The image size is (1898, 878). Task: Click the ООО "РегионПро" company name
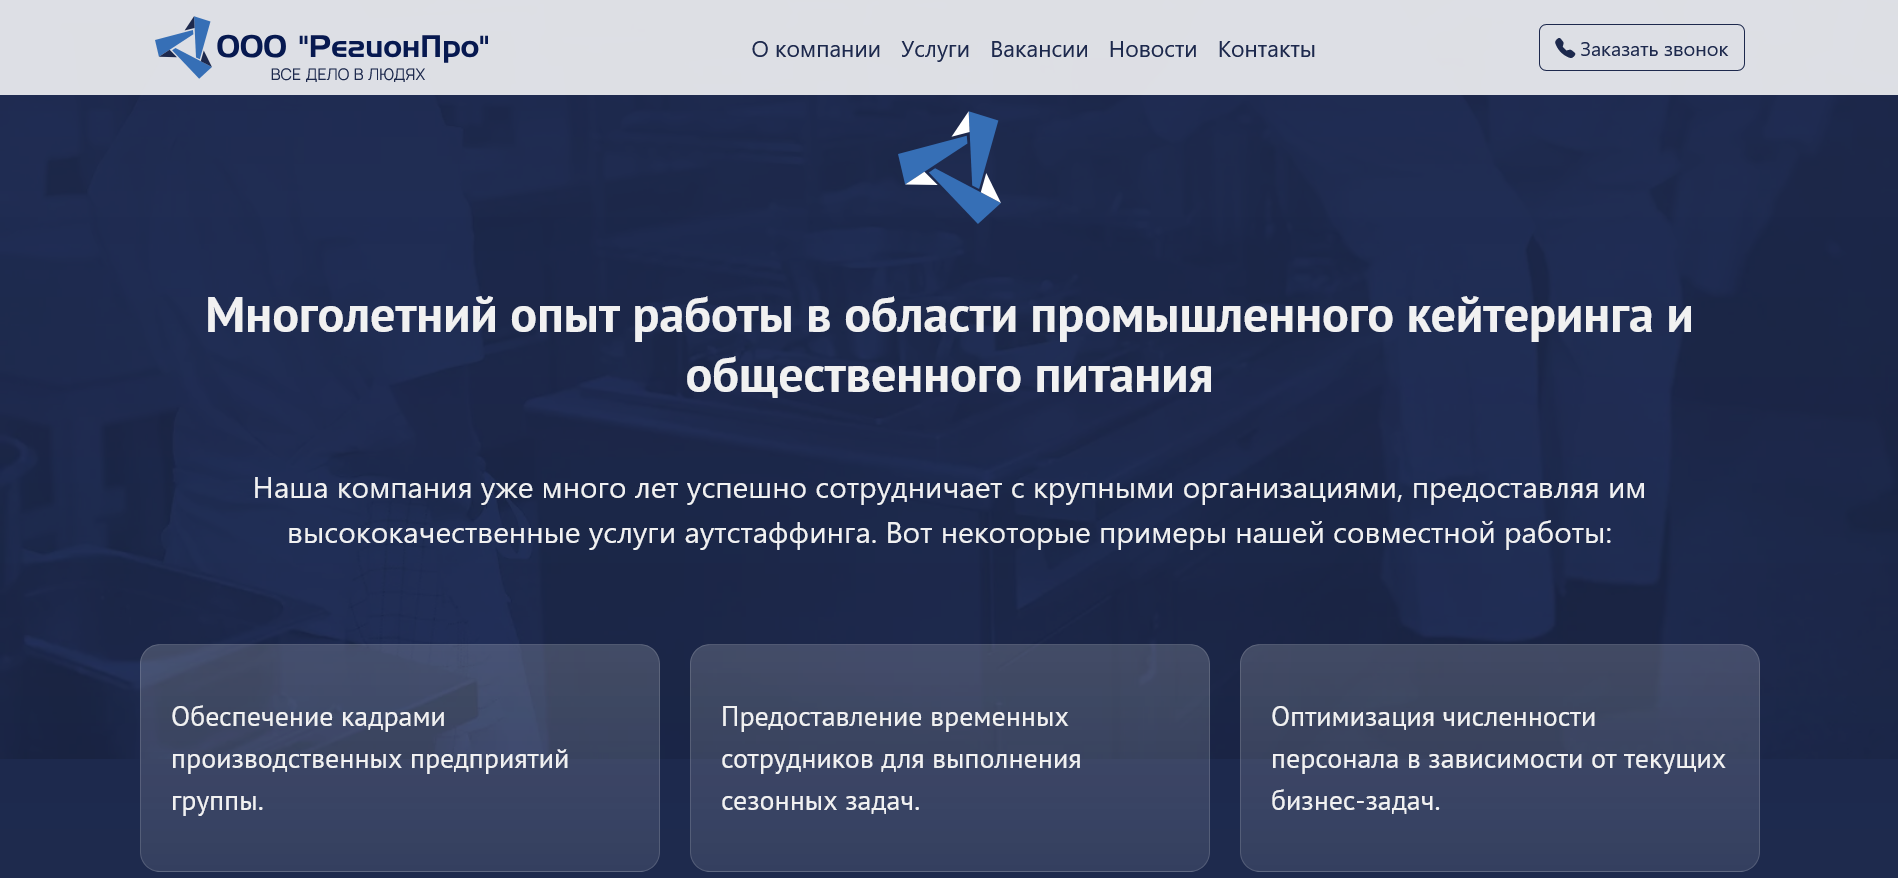click(x=352, y=46)
